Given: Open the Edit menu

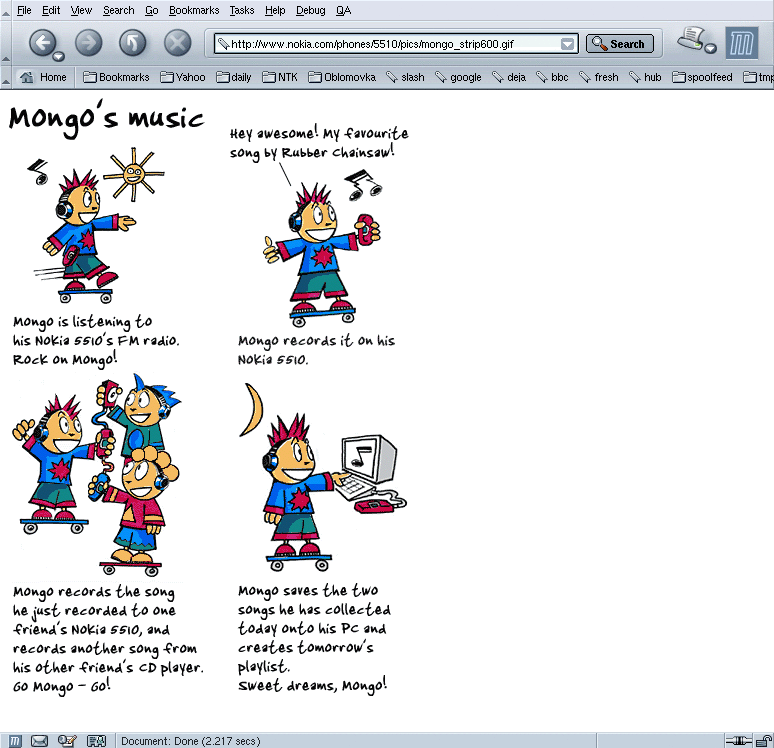Looking at the screenshot, I should 51,10.
